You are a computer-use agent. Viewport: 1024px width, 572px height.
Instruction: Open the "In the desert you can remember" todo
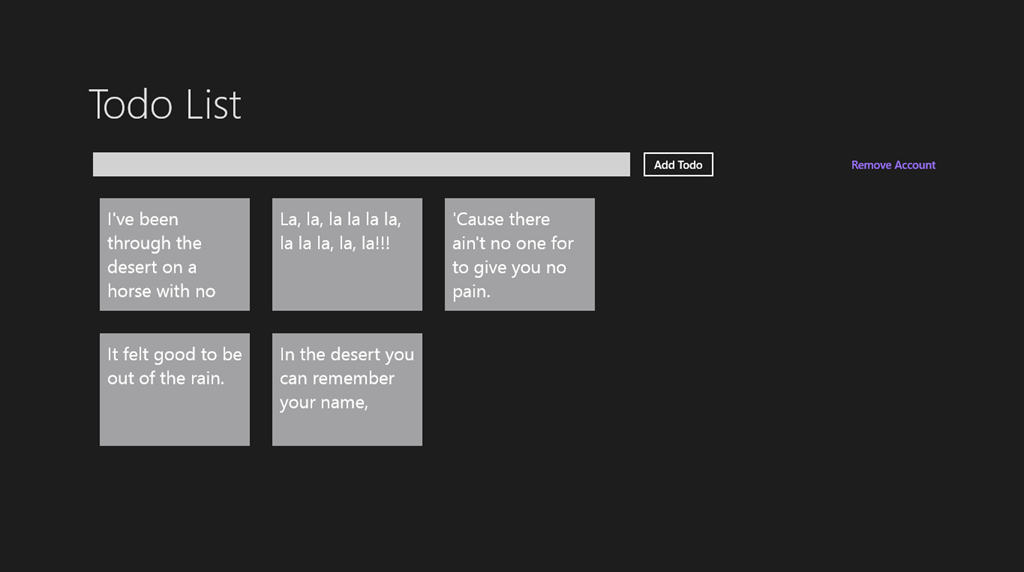(x=347, y=390)
